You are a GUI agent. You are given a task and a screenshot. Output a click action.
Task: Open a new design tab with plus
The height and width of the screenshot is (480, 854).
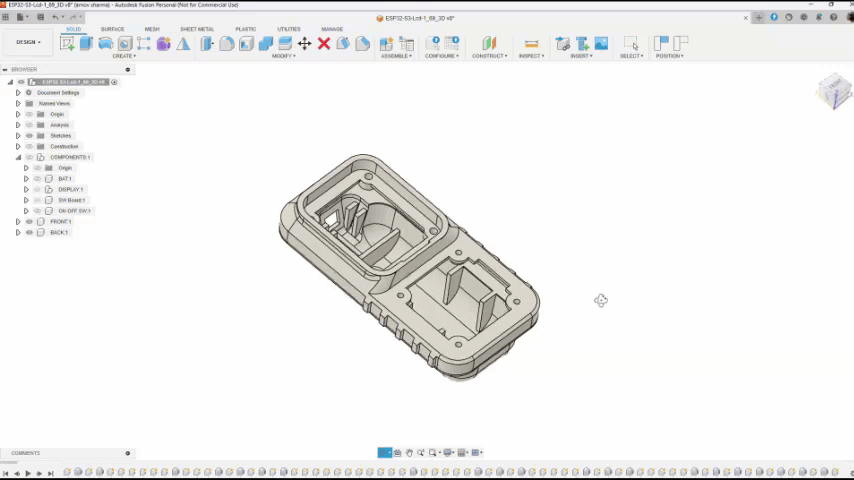click(x=759, y=18)
